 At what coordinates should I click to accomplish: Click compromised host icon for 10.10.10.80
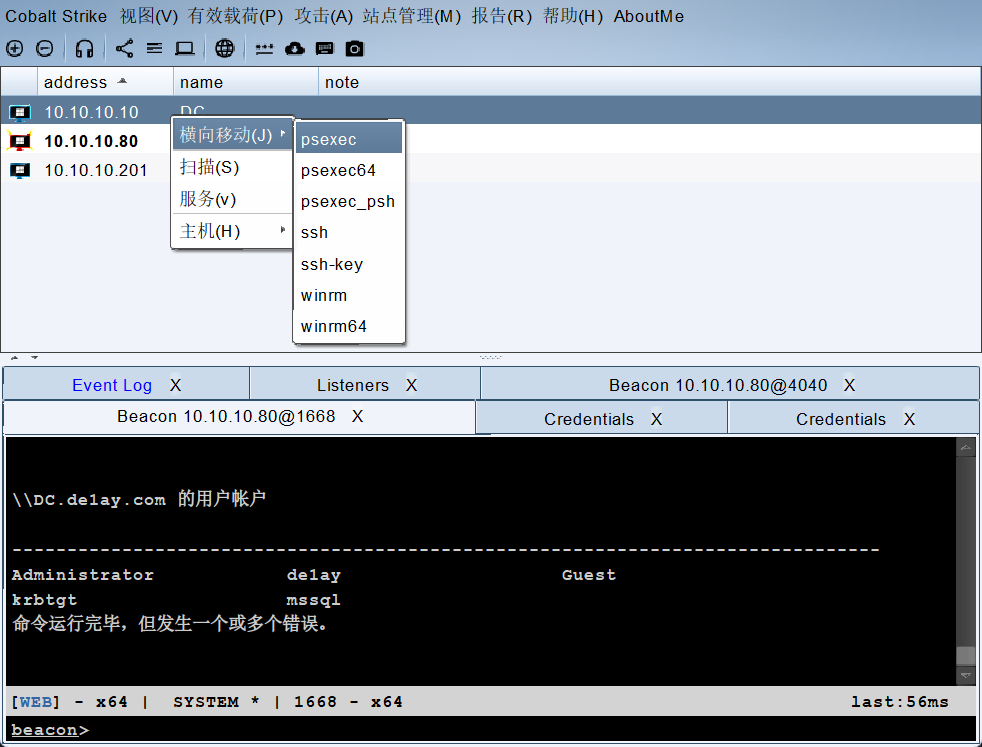19,141
